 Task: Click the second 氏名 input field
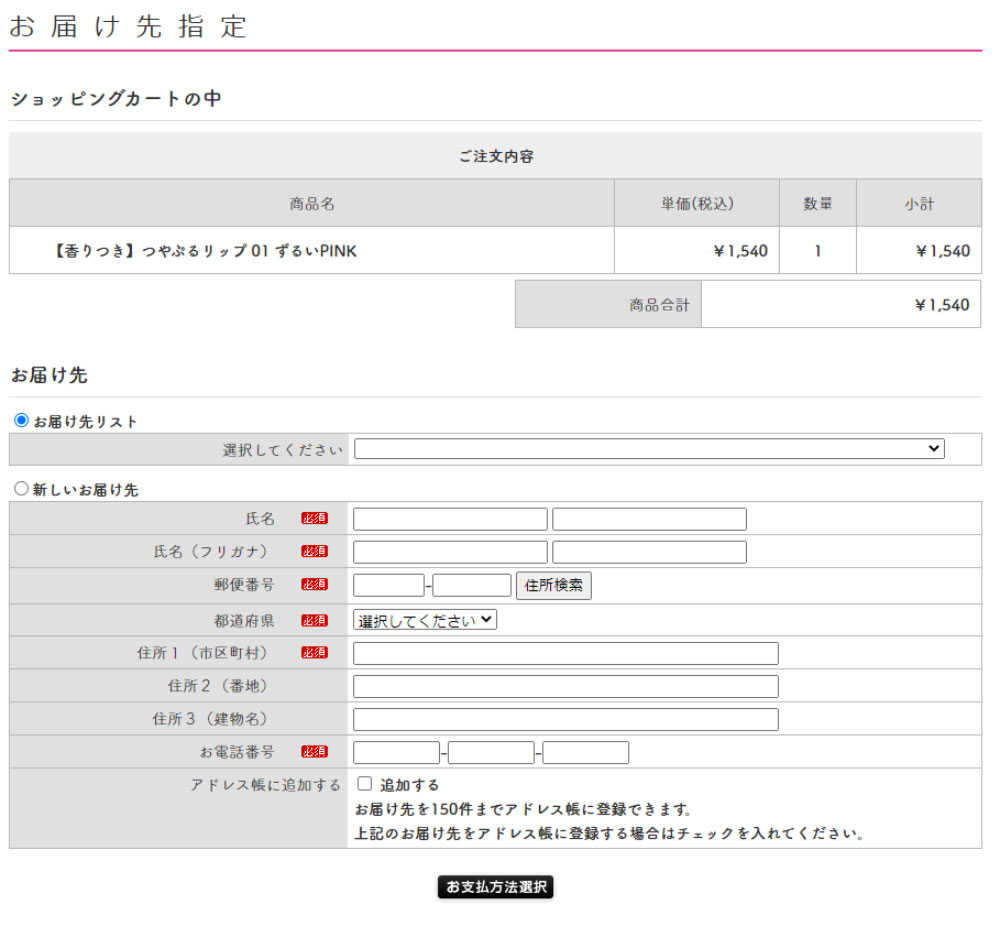click(649, 519)
